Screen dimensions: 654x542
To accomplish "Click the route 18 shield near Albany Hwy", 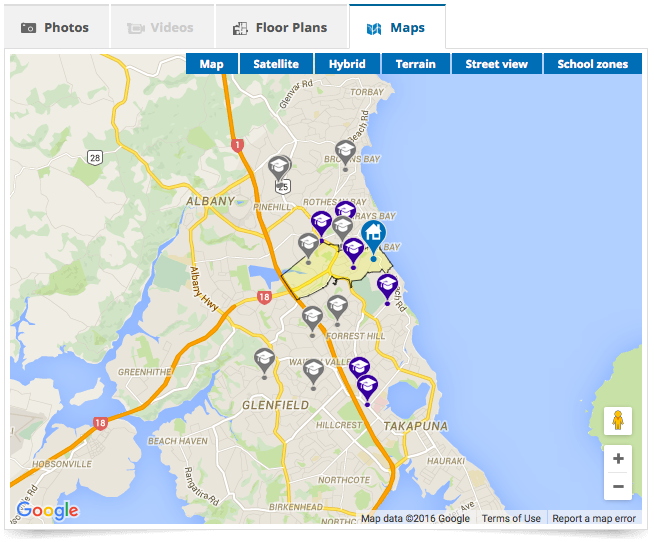I will coord(264,297).
